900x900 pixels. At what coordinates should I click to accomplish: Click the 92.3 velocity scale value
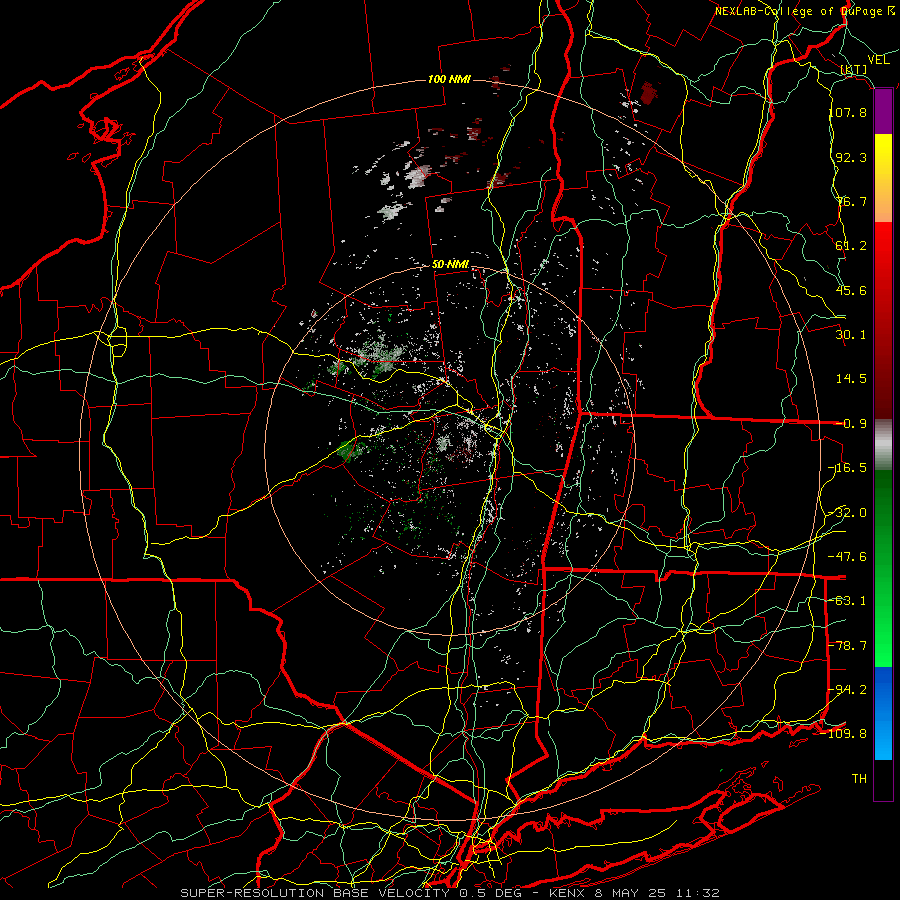click(851, 157)
